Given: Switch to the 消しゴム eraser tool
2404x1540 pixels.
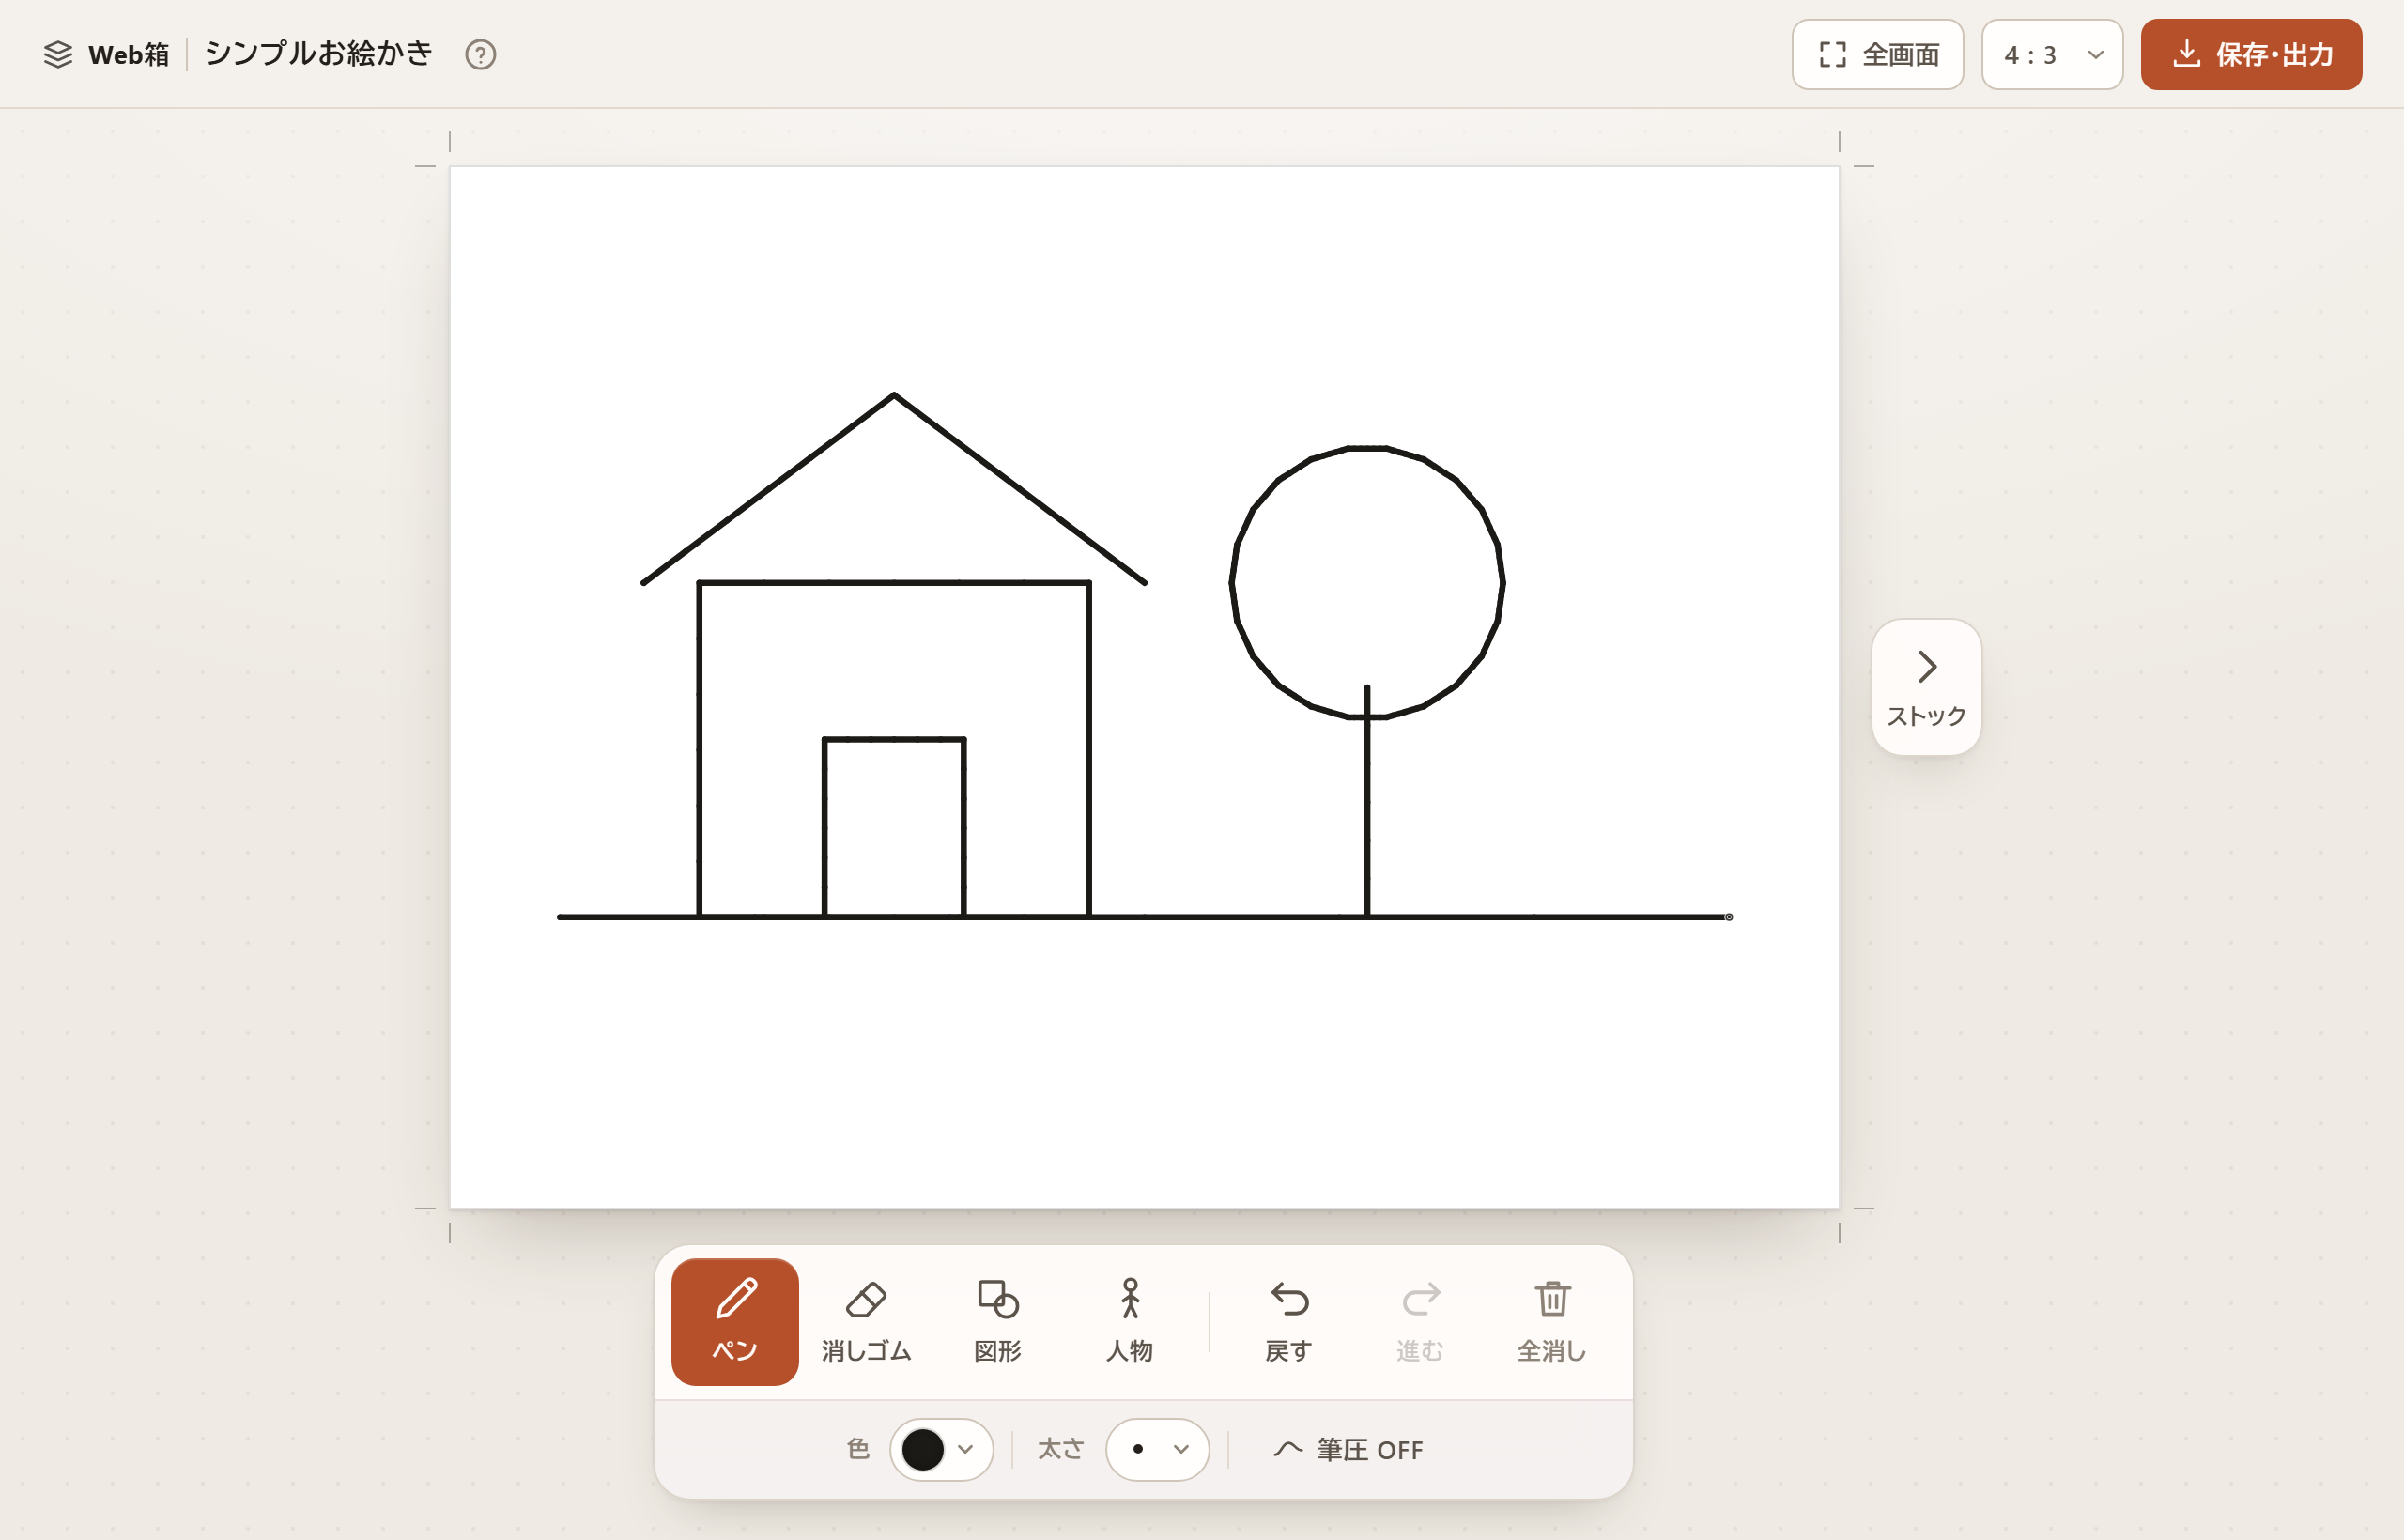Looking at the screenshot, I should pyautogui.click(x=866, y=1321).
